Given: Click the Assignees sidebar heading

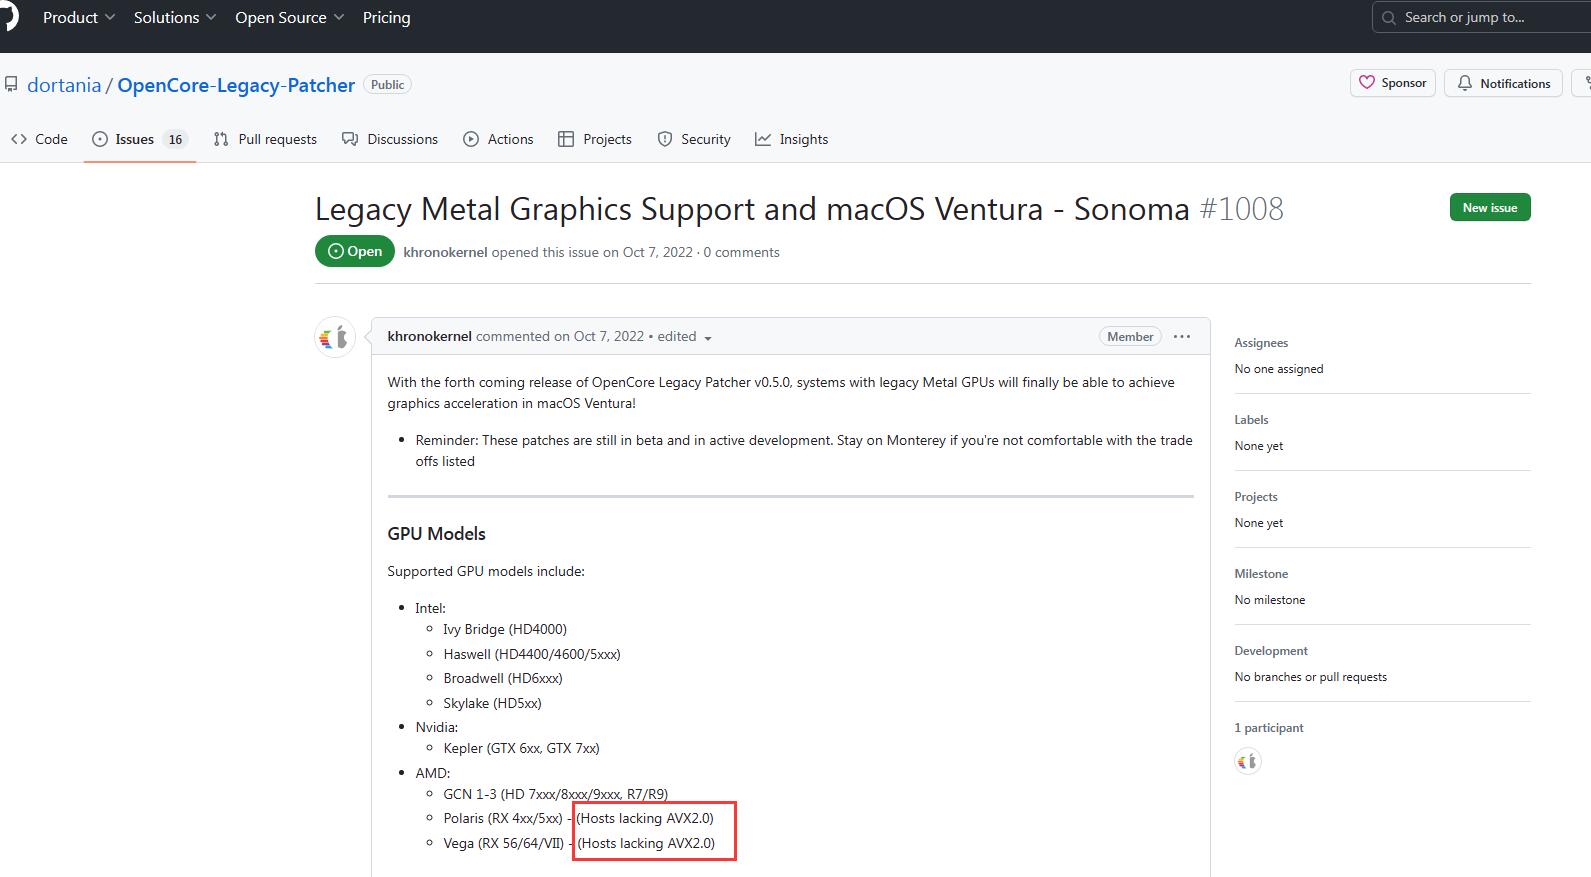Looking at the screenshot, I should [1261, 343].
